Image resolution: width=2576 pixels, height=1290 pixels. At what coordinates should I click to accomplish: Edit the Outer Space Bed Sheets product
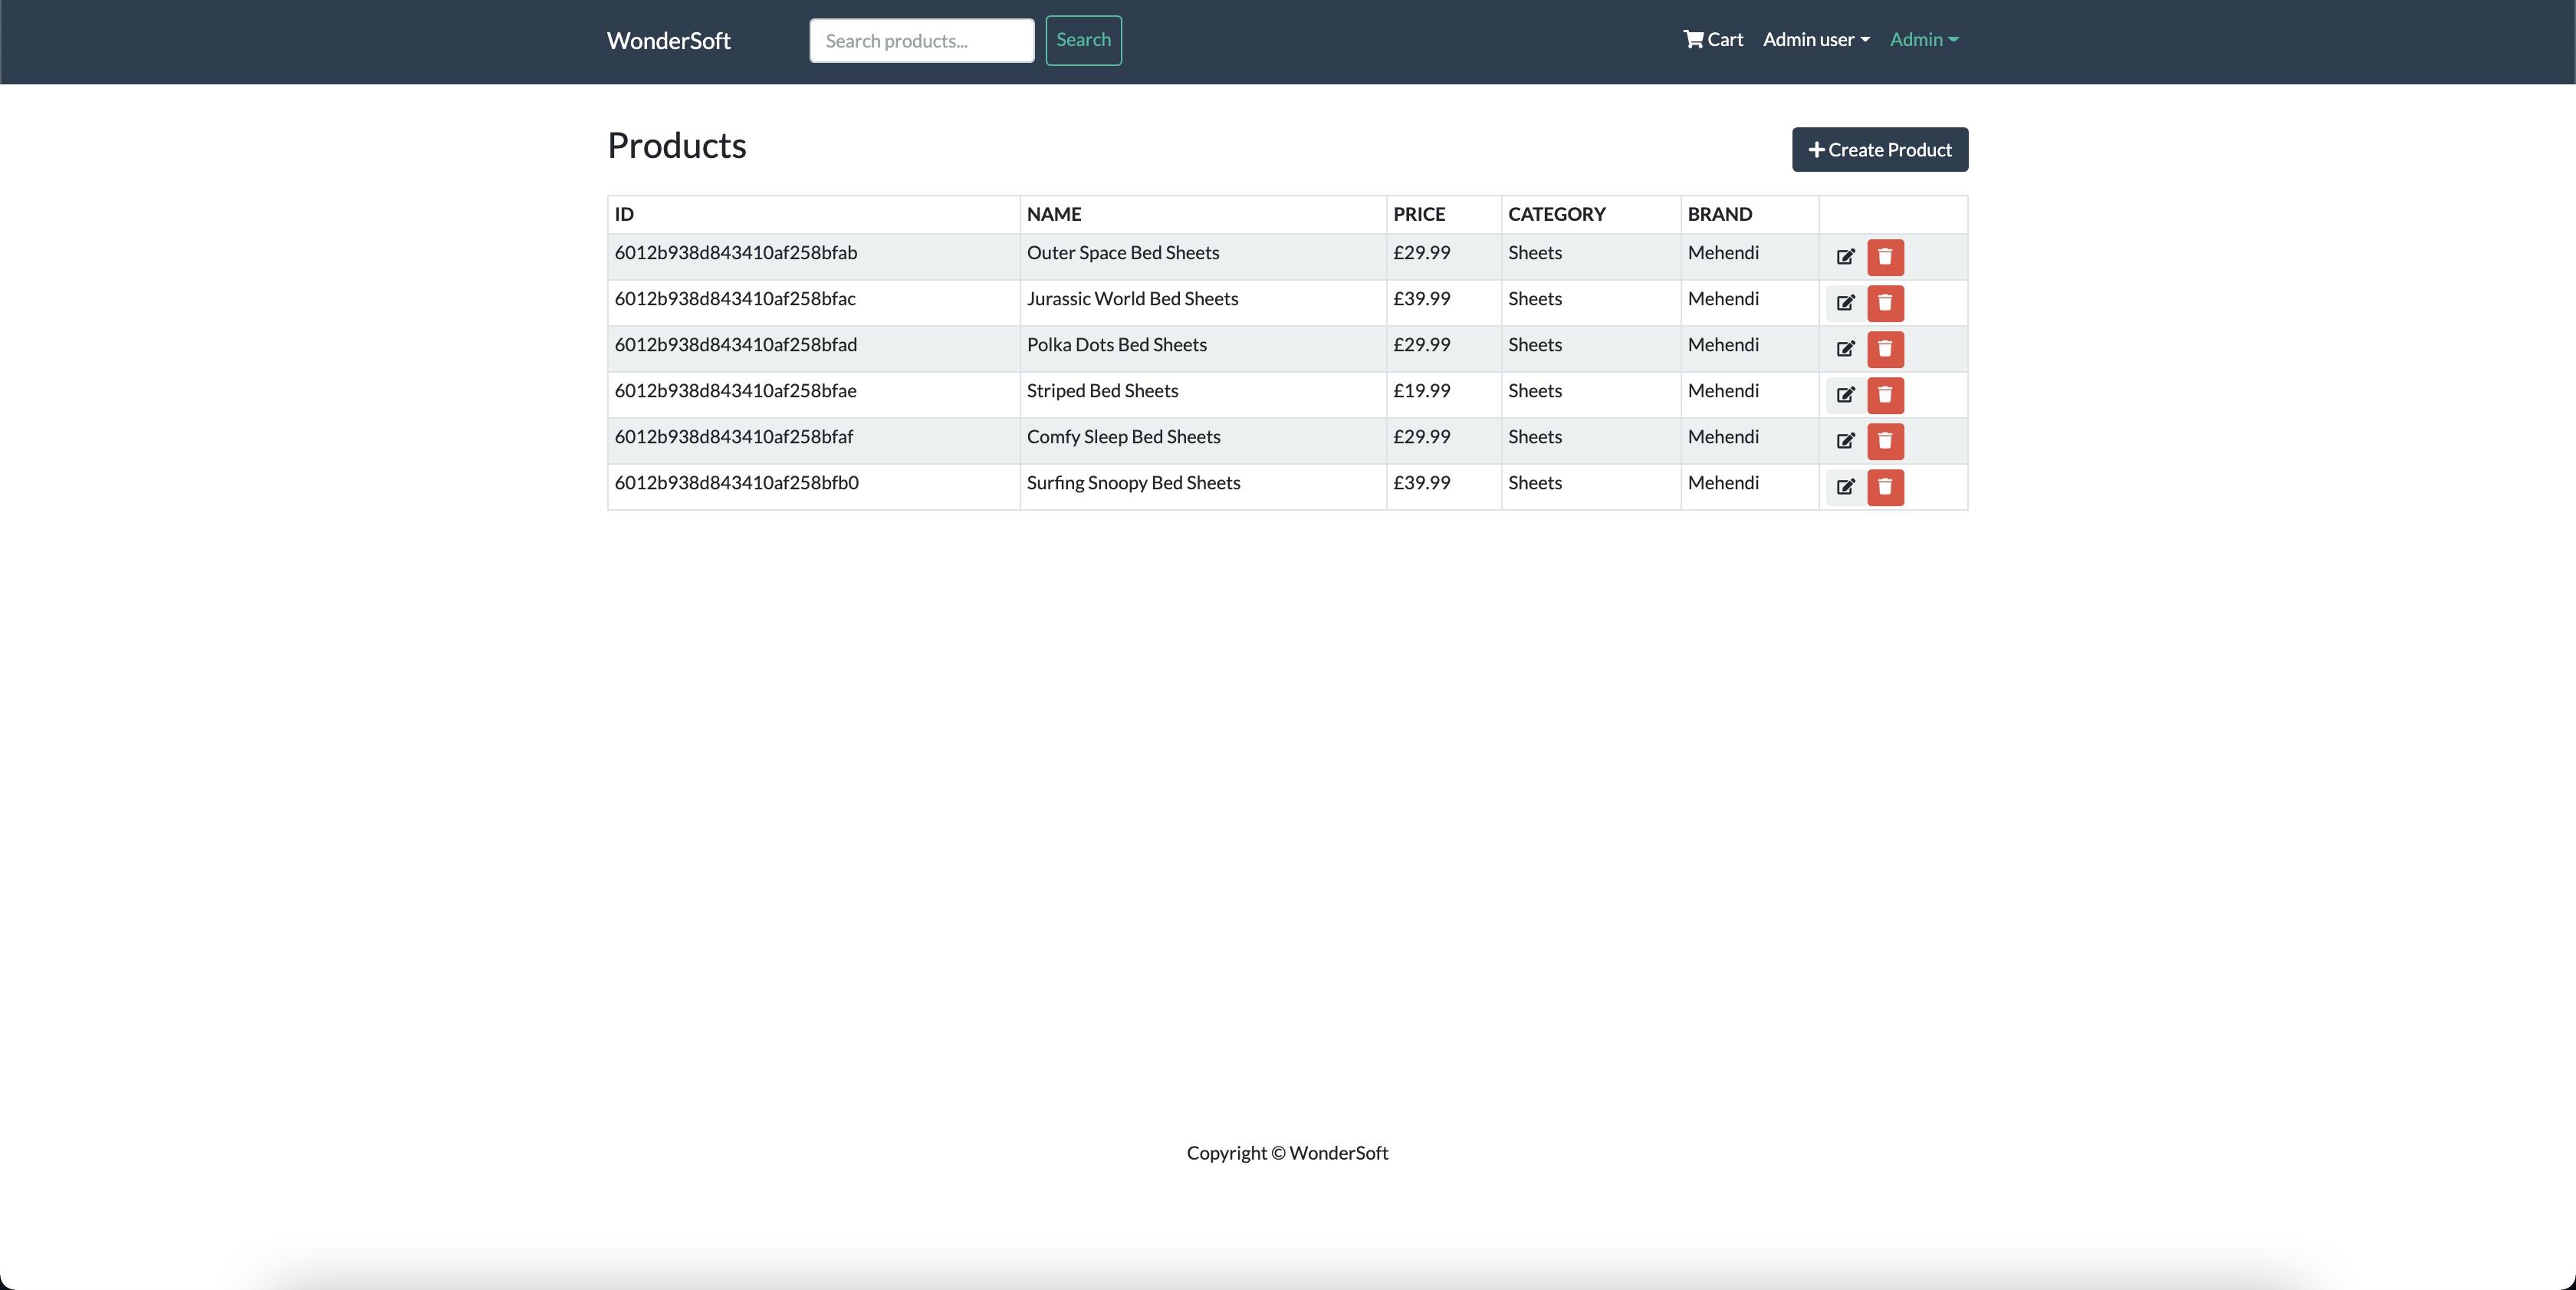tap(1845, 257)
